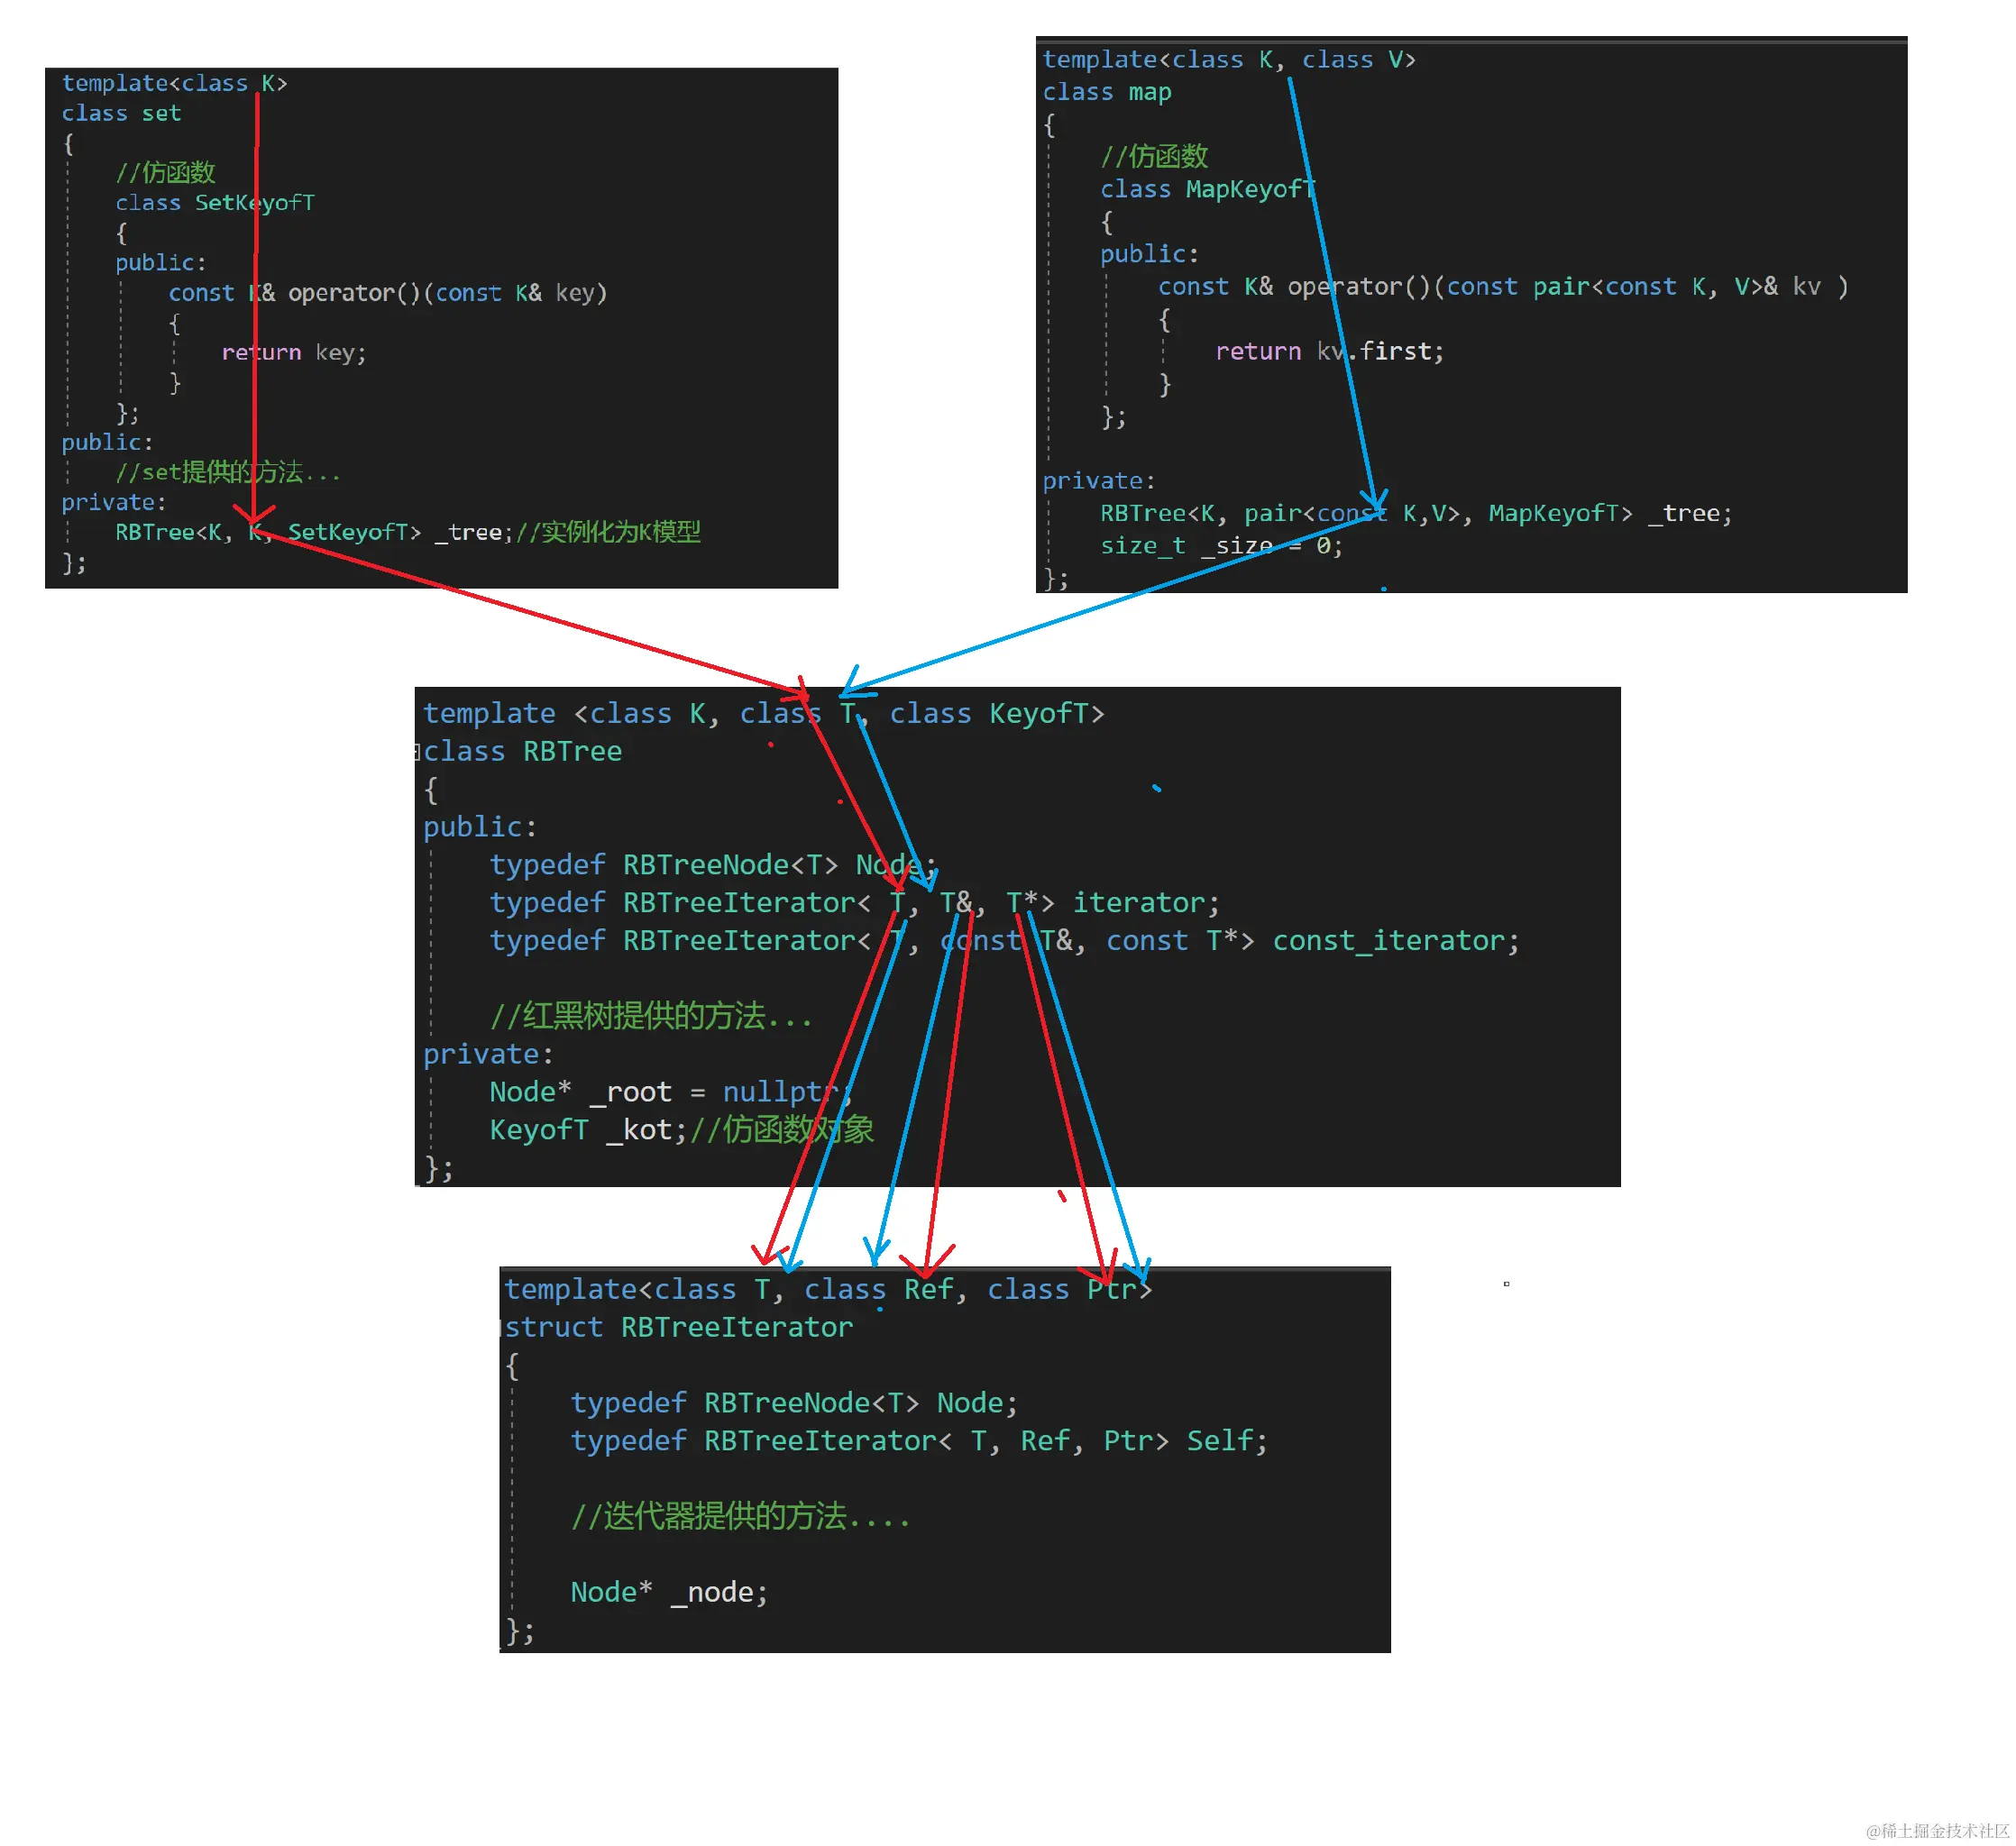The width and height of the screenshot is (2016, 1846).
Task: Click the "class MapKeyofT" declaration
Action: pyautogui.click(x=1208, y=189)
